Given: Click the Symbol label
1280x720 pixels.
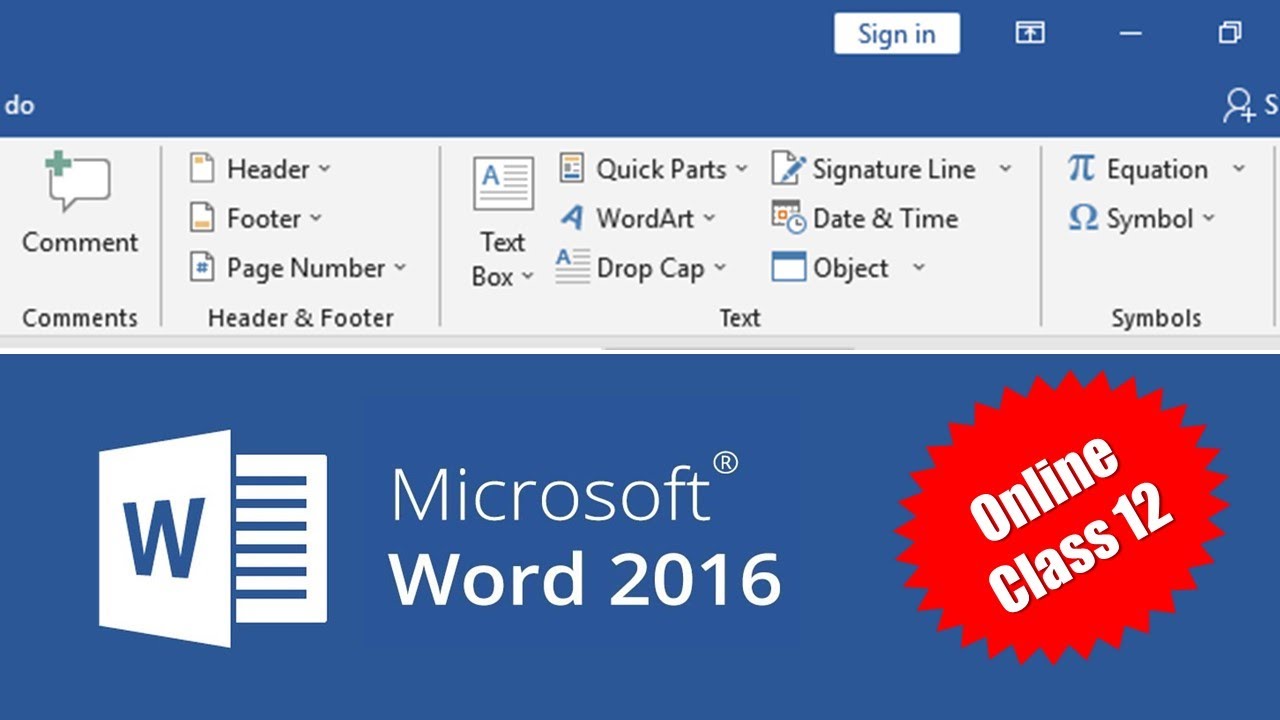Looking at the screenshot, I should (1150, 218).
